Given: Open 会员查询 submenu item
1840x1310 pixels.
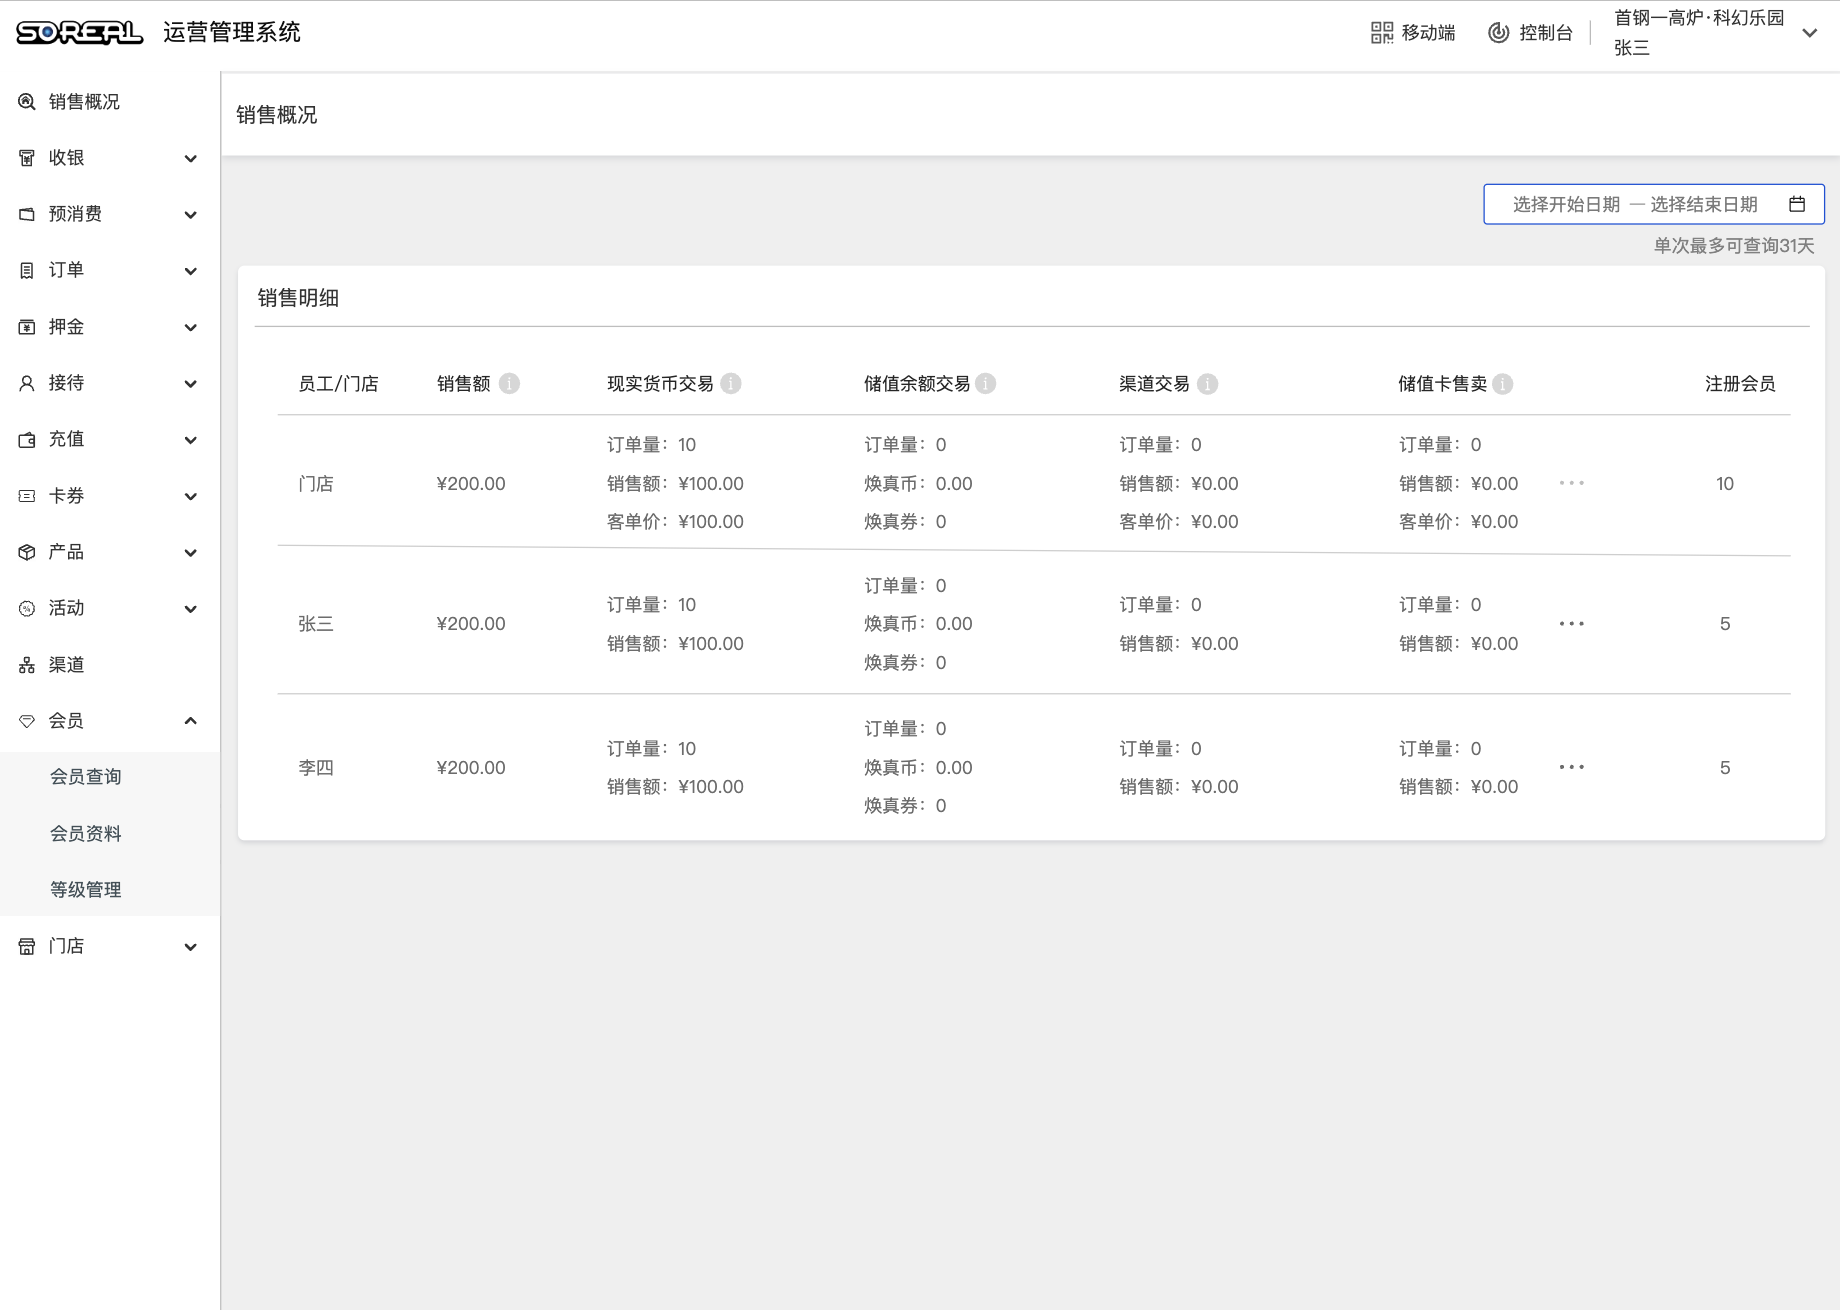Looking at the screenshot, I should click(x=86, y=777).
